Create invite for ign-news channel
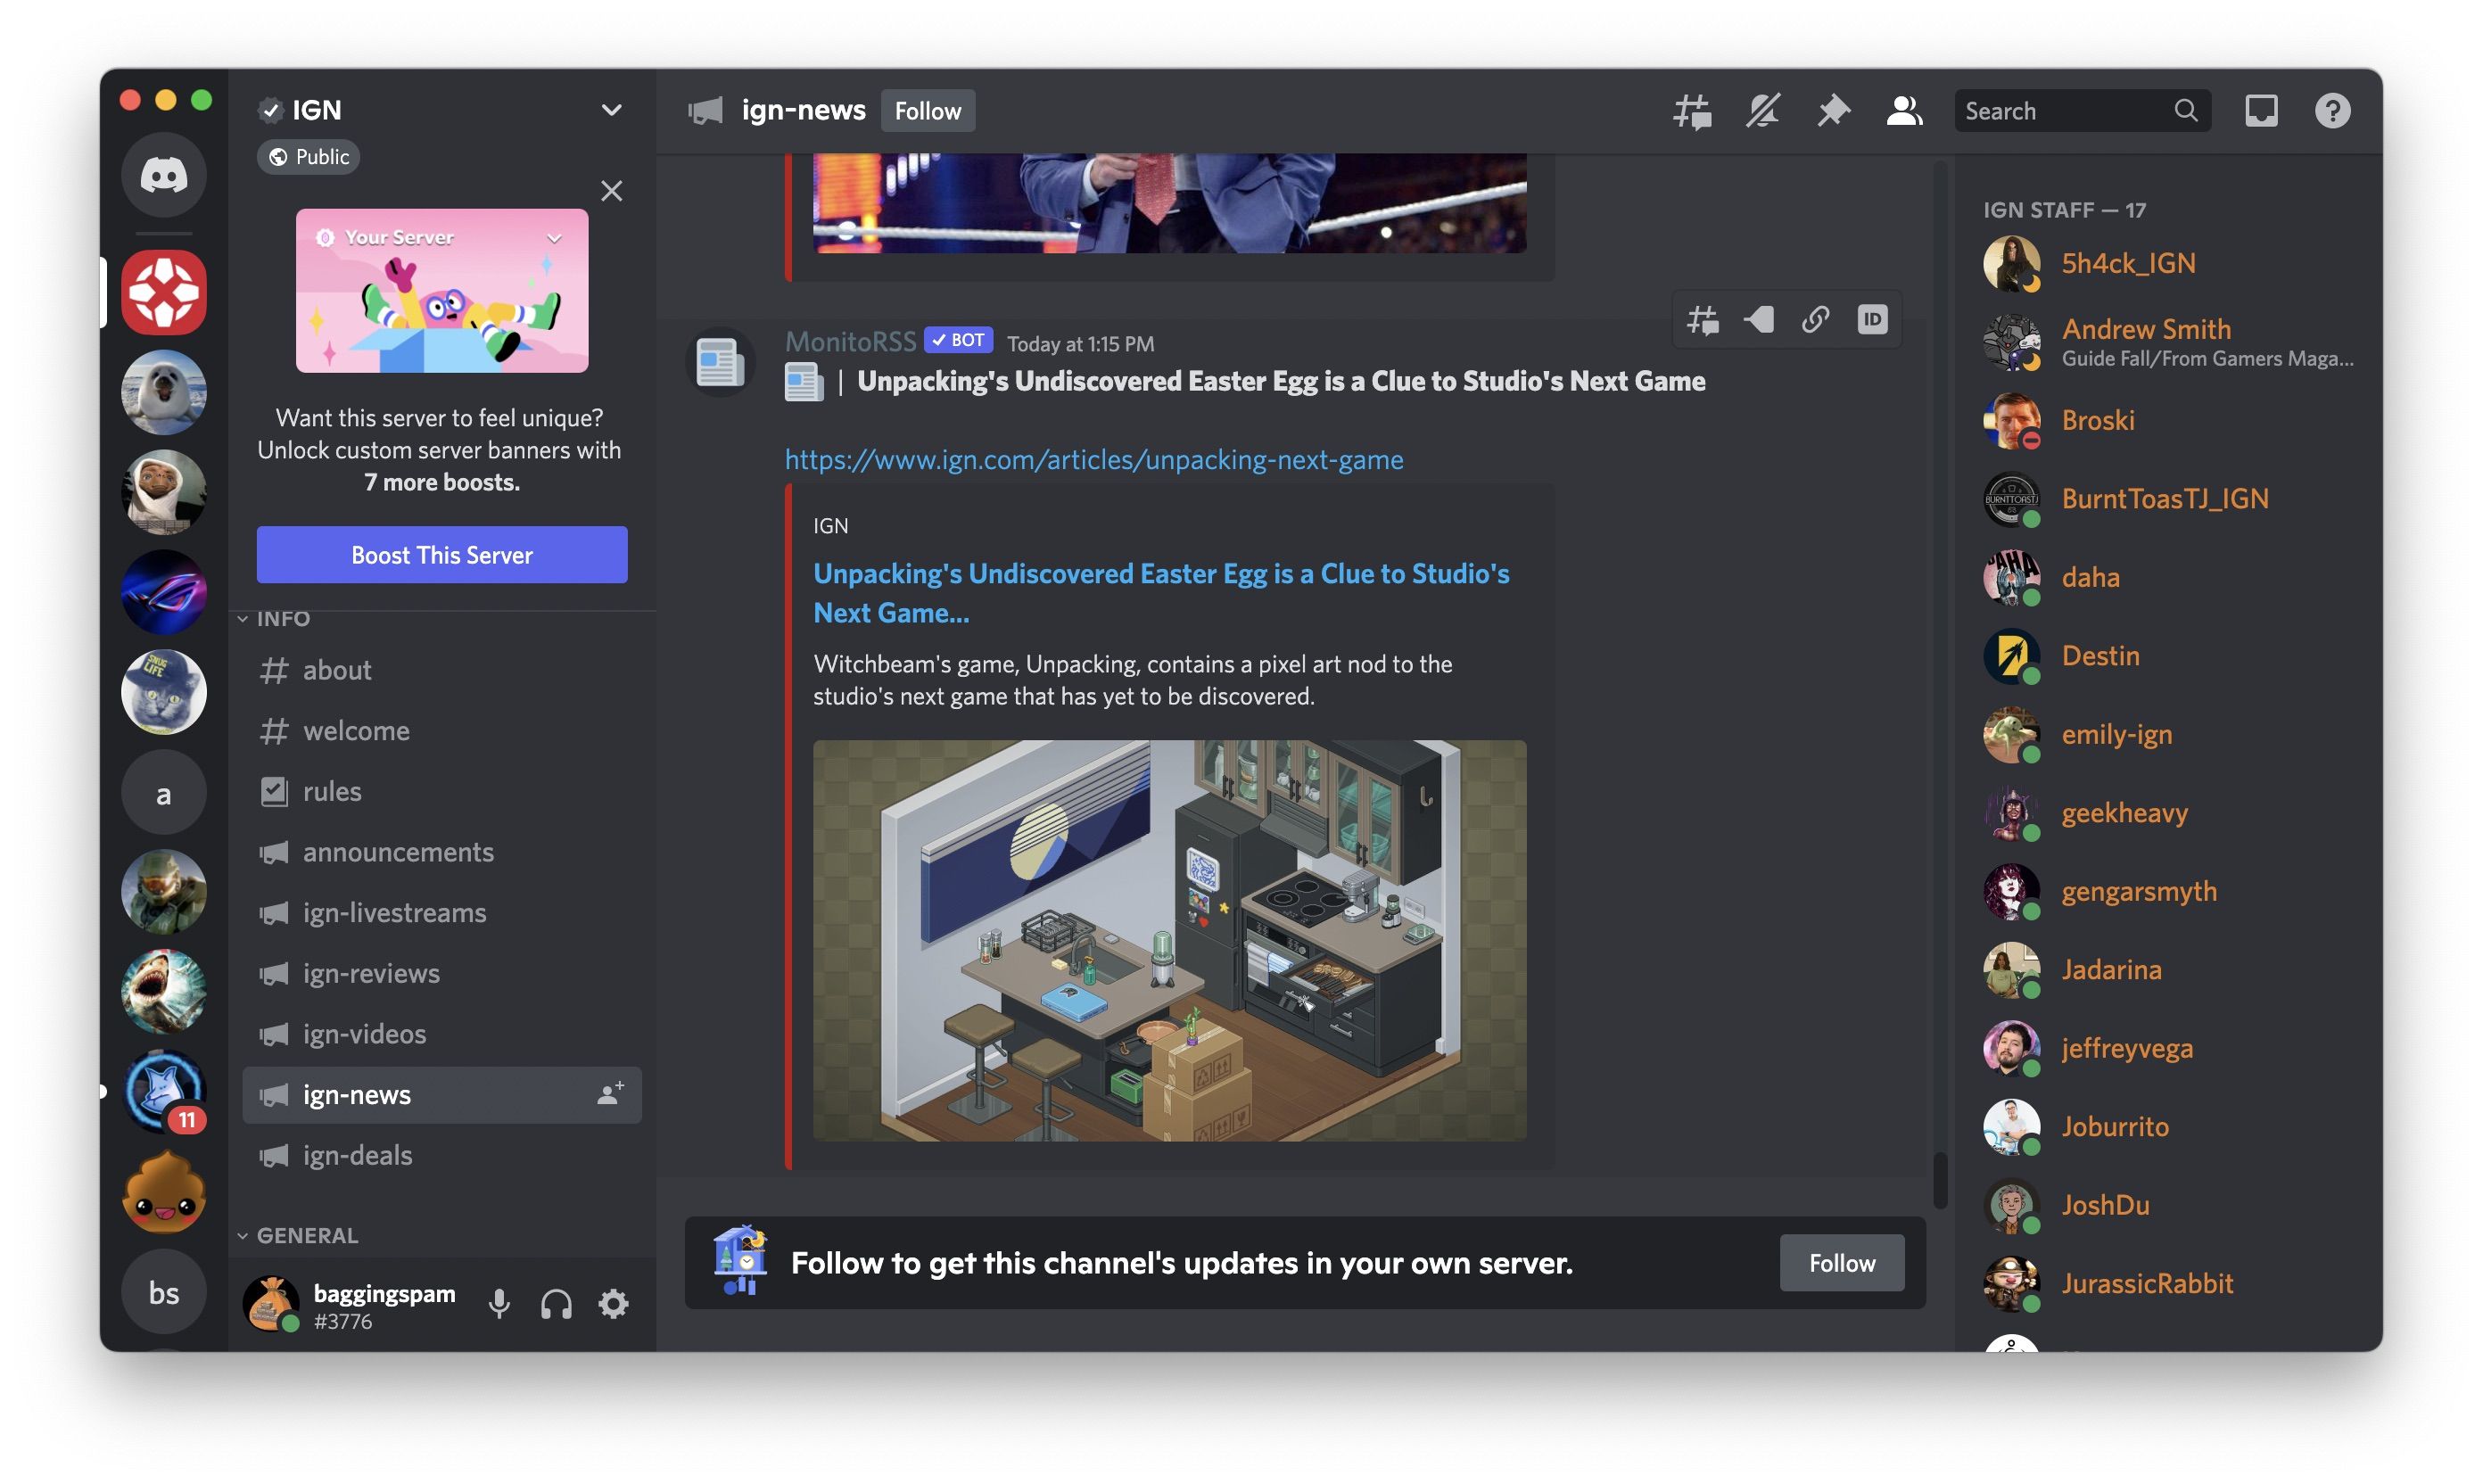This screenshot has height=1484, width=2483. [610, 1094]
